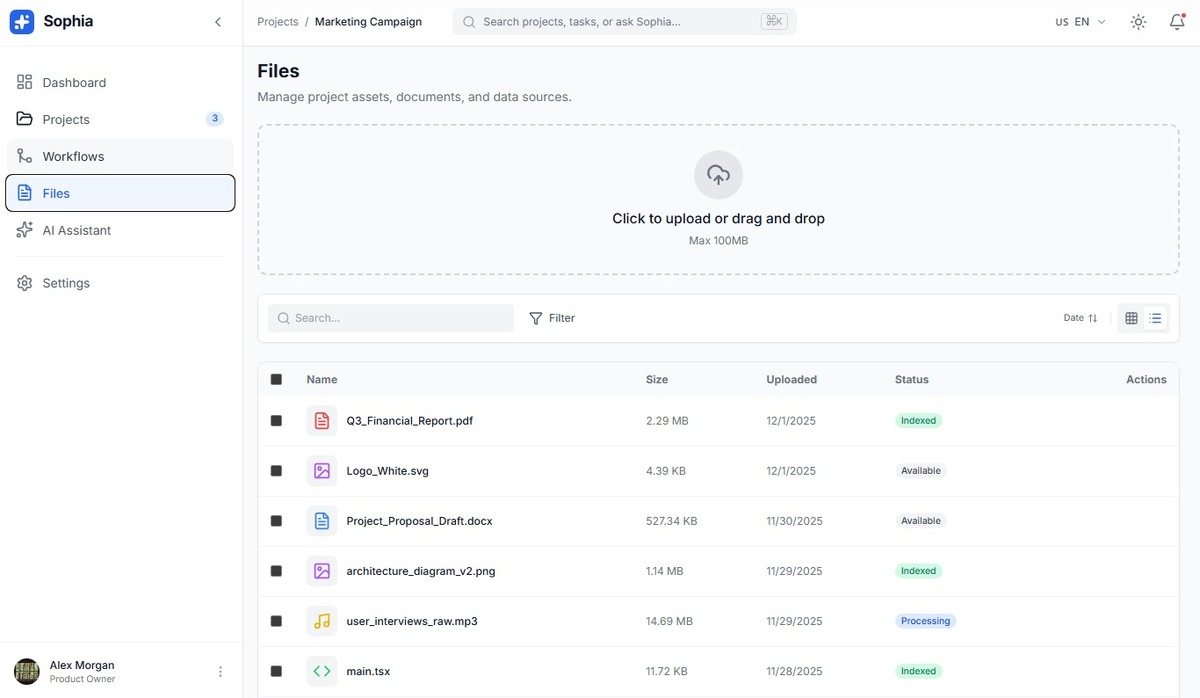This screenshot has height=698, width=1200.
Task: Click the cloud upload icon
Action: (718, 175)
